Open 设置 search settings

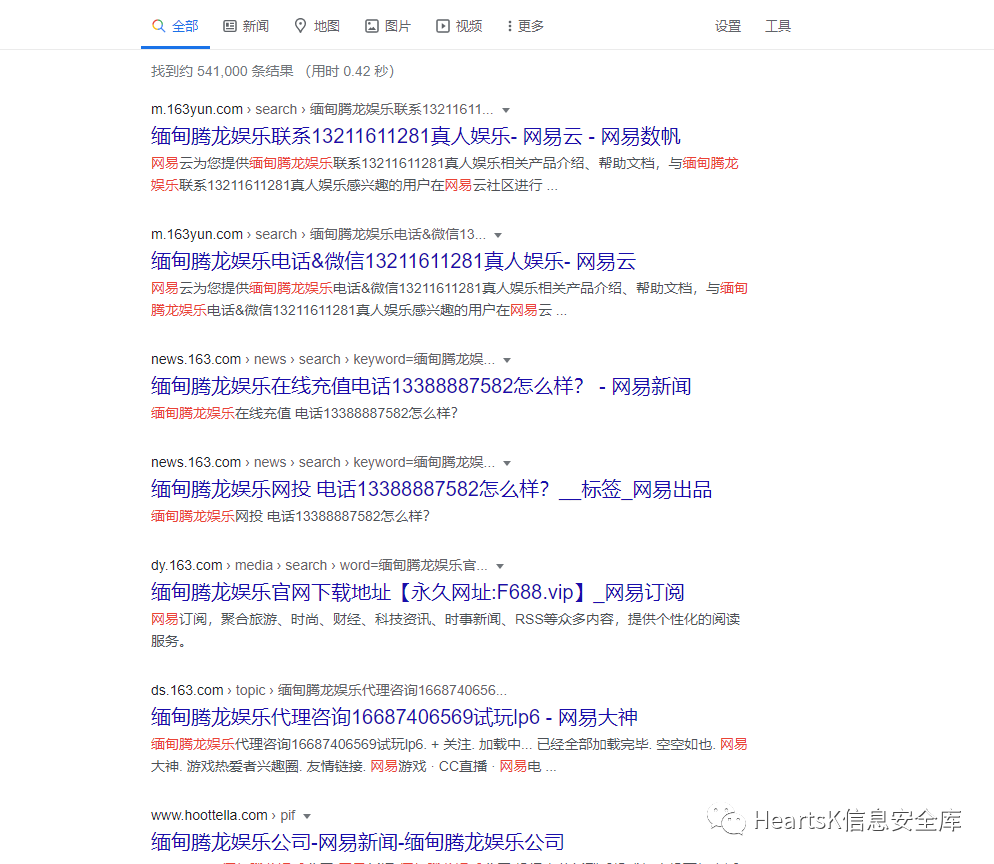click(x=728, y=26)
